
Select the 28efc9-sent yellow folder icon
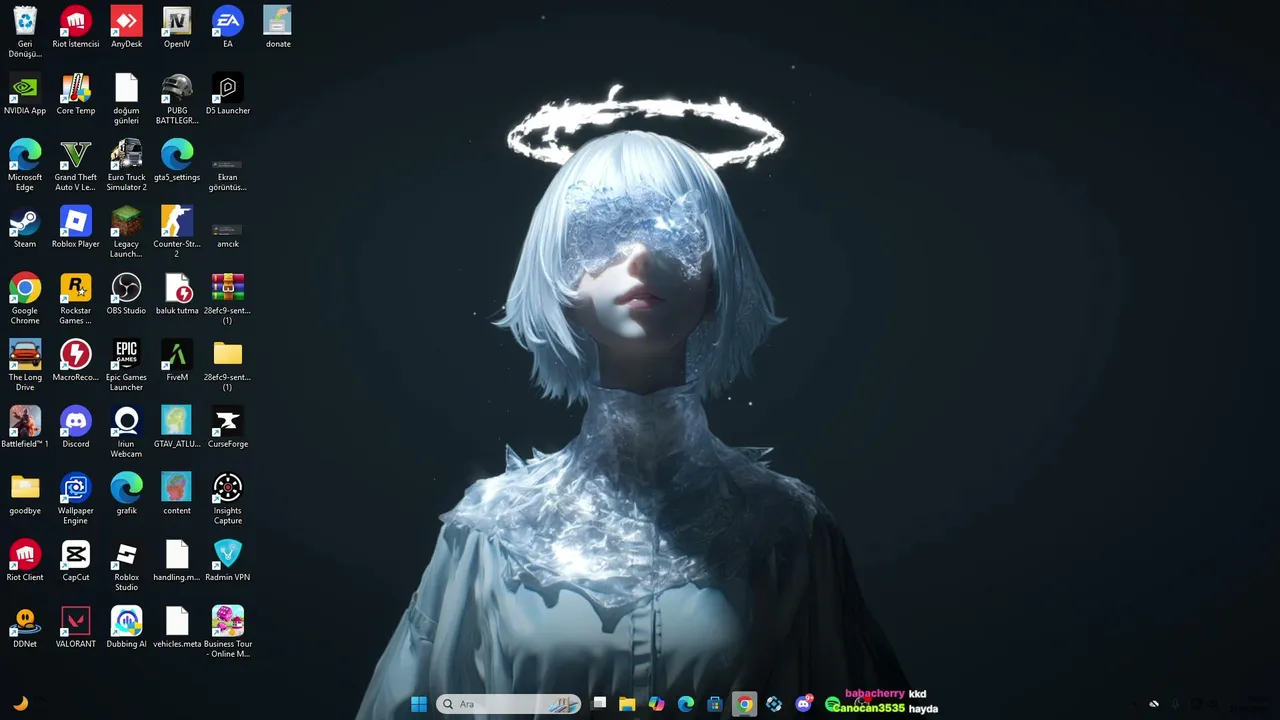tap(228, 354)
